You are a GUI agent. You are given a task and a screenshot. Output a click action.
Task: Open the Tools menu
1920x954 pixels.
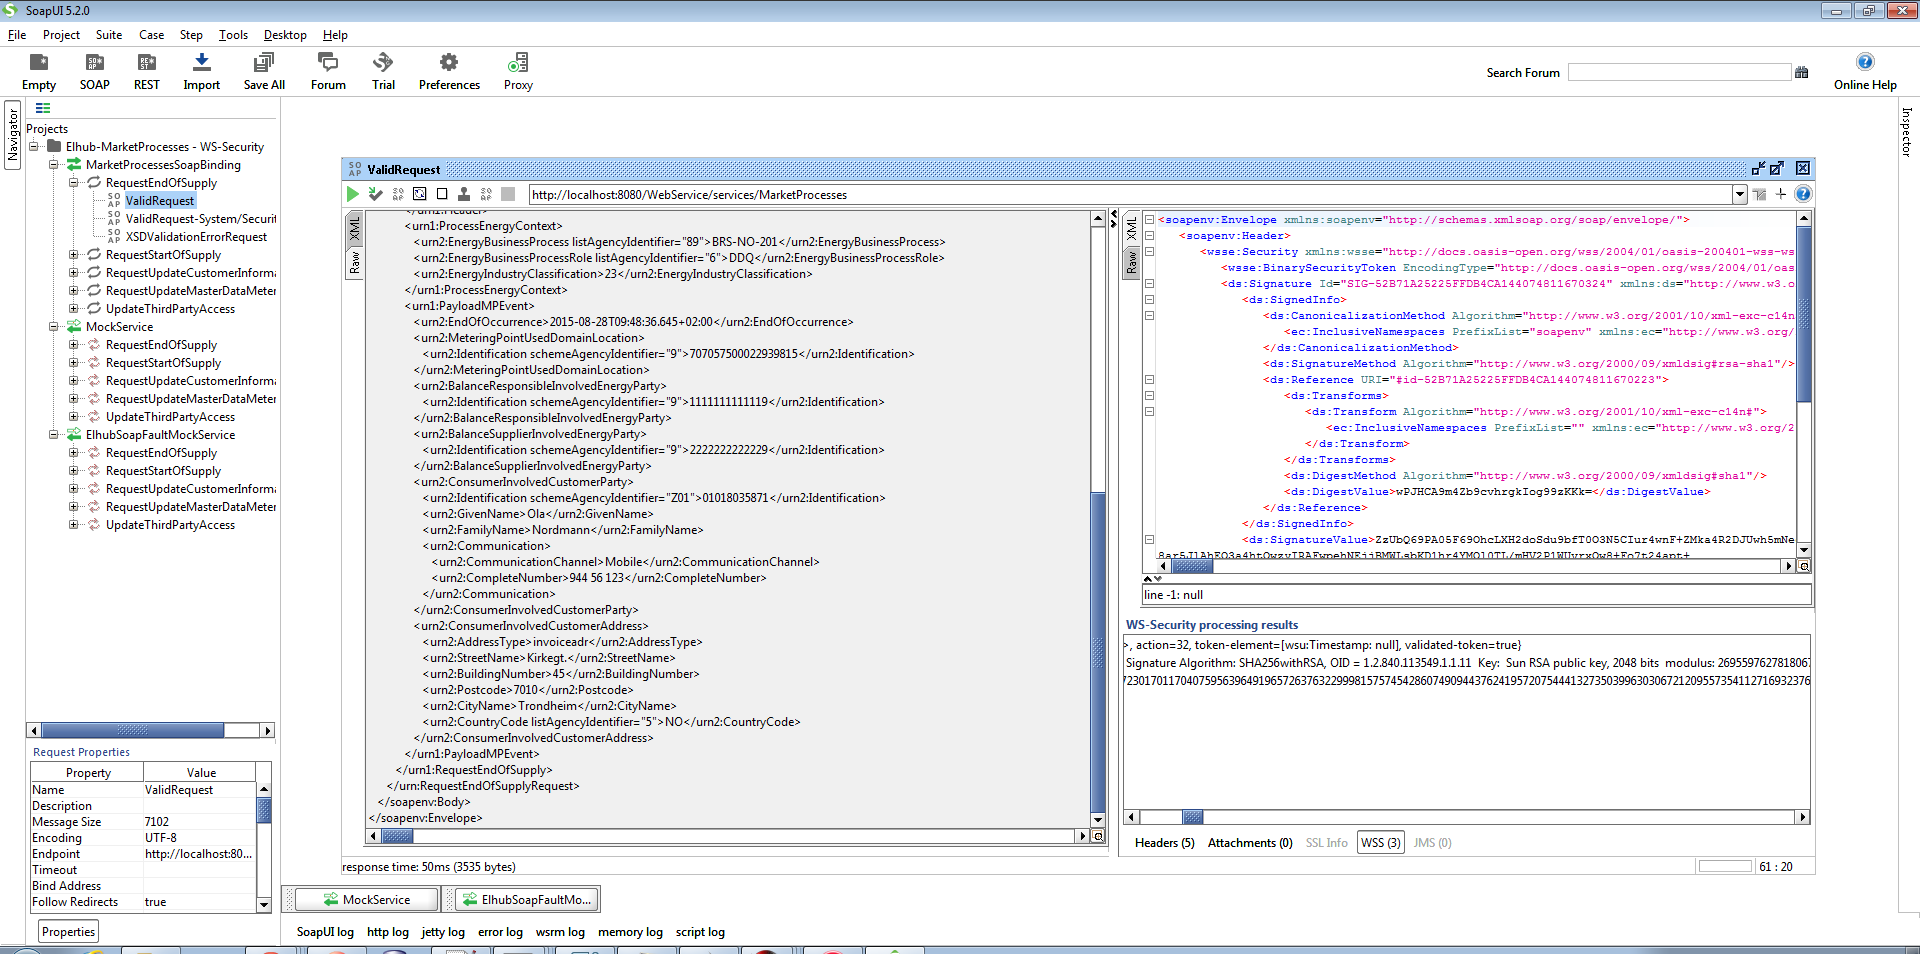[233, 35]
